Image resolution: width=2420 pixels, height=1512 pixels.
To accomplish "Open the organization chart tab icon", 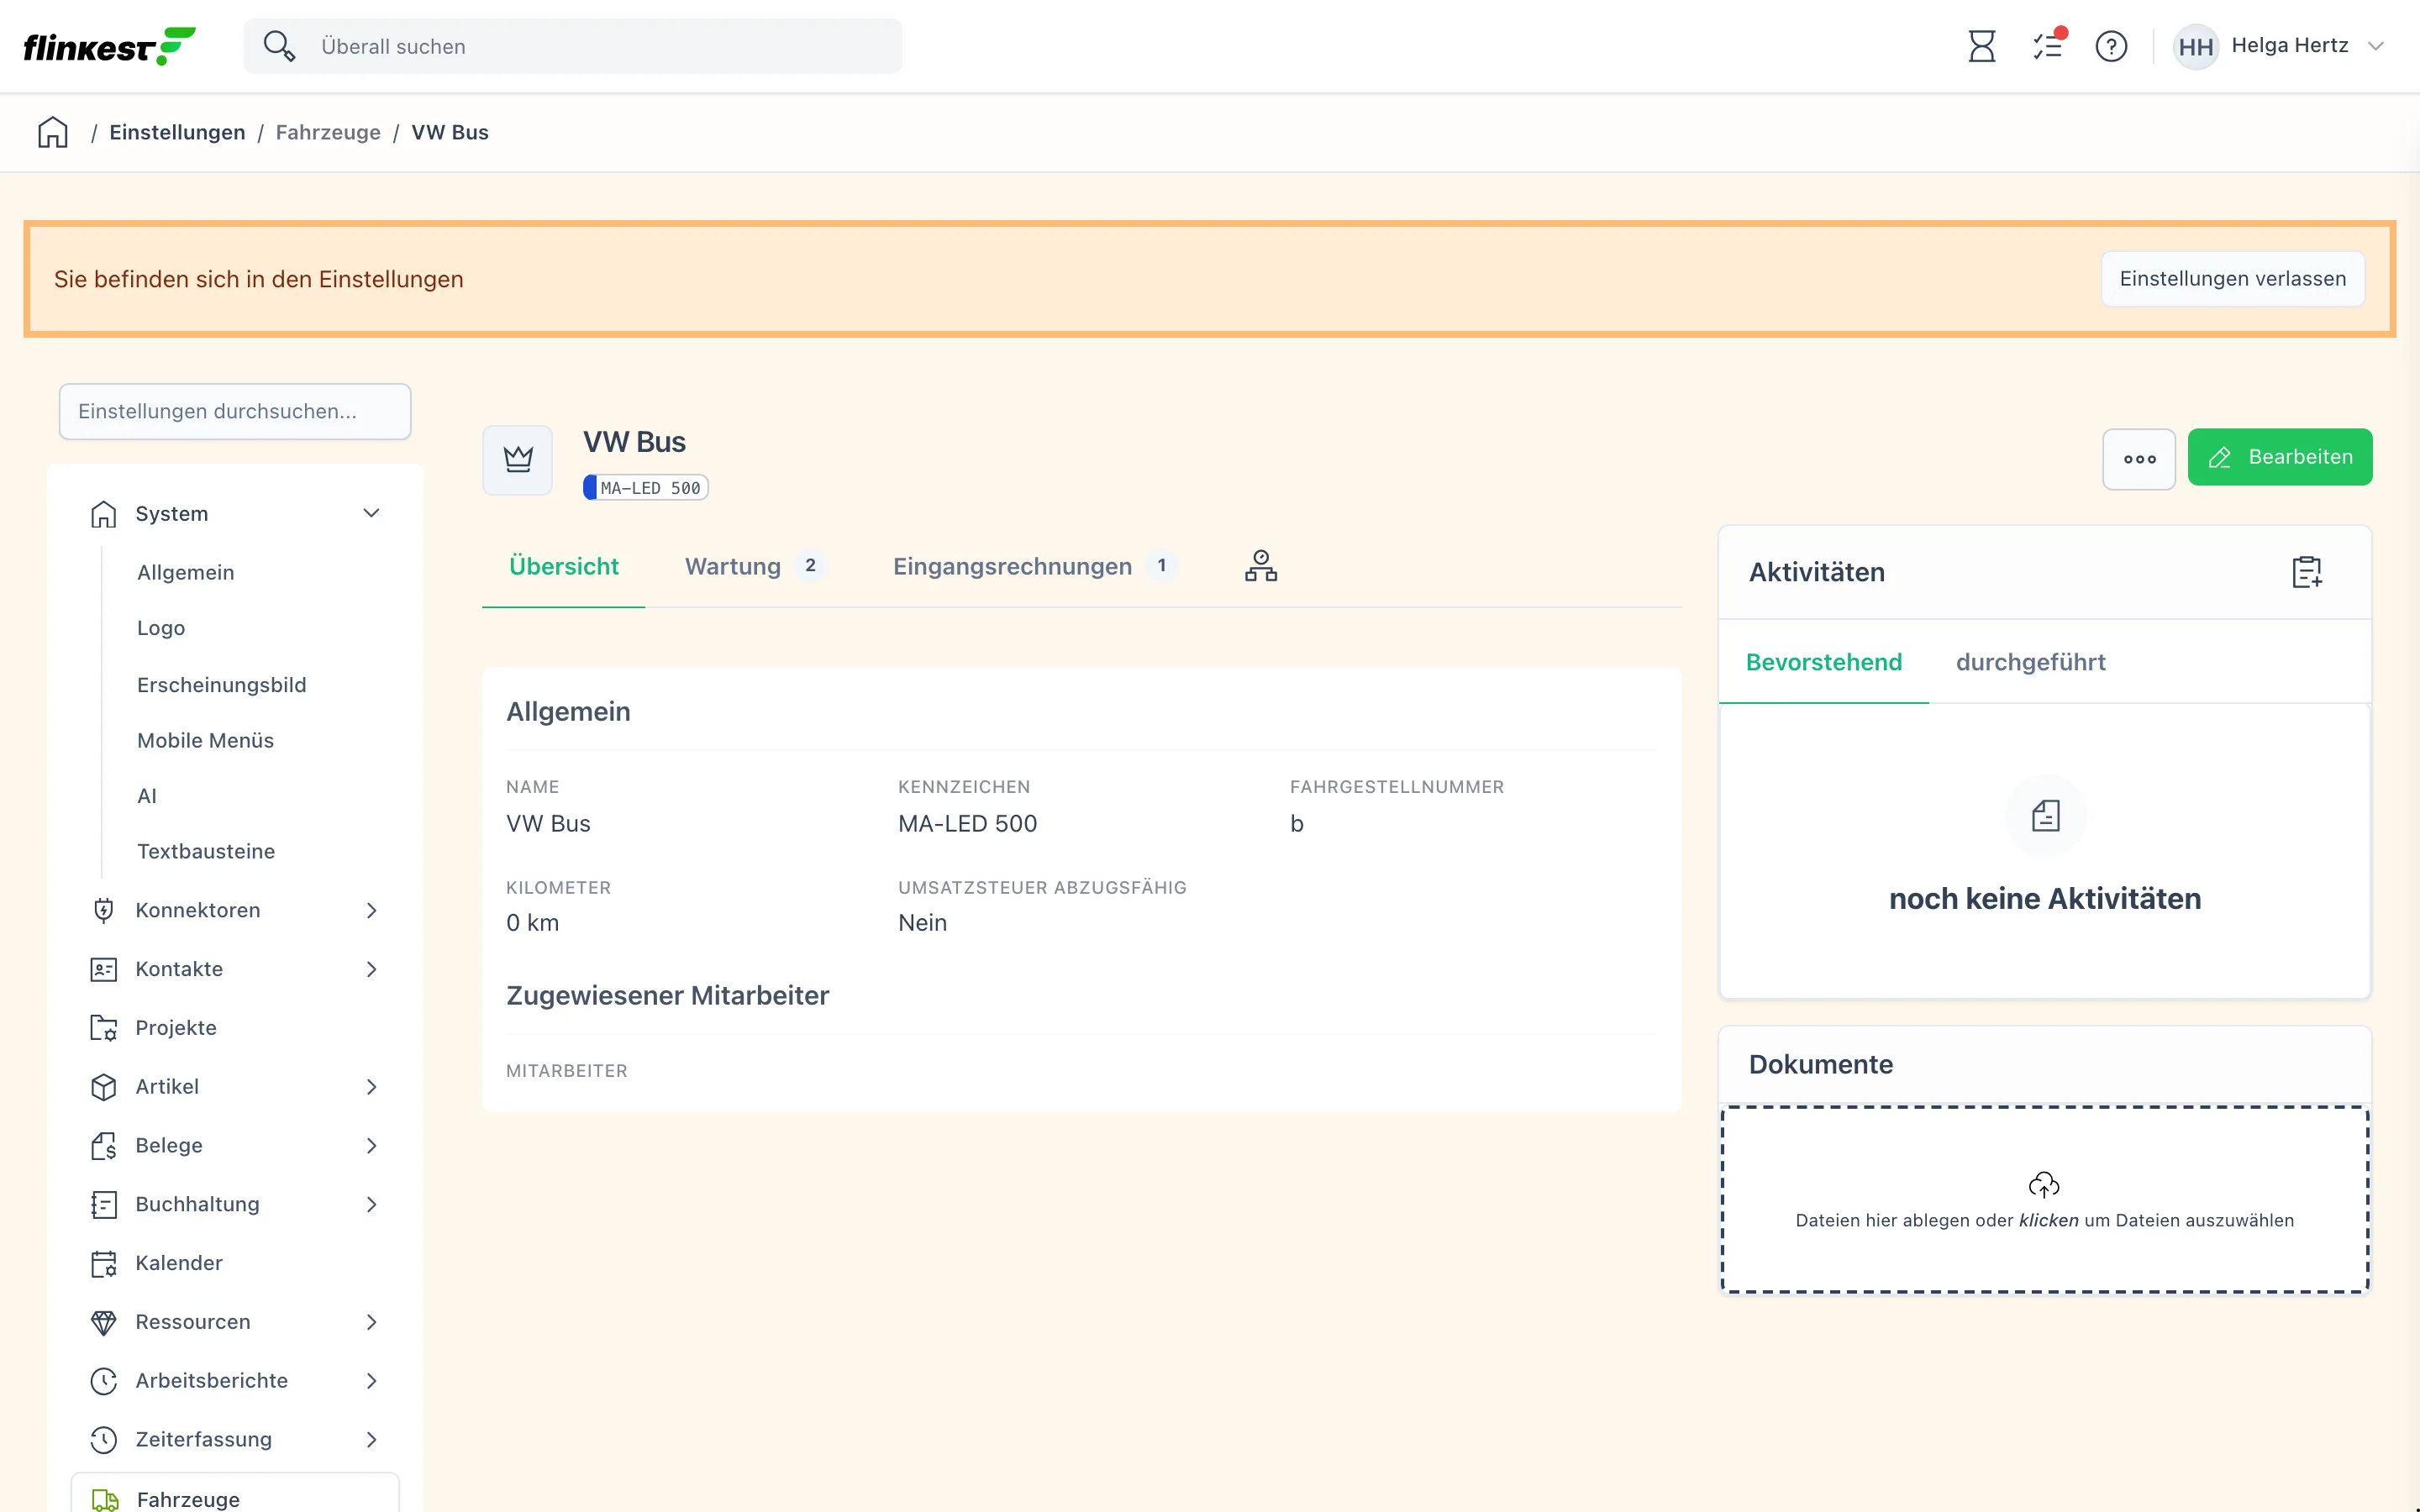I will (1261, 566).
